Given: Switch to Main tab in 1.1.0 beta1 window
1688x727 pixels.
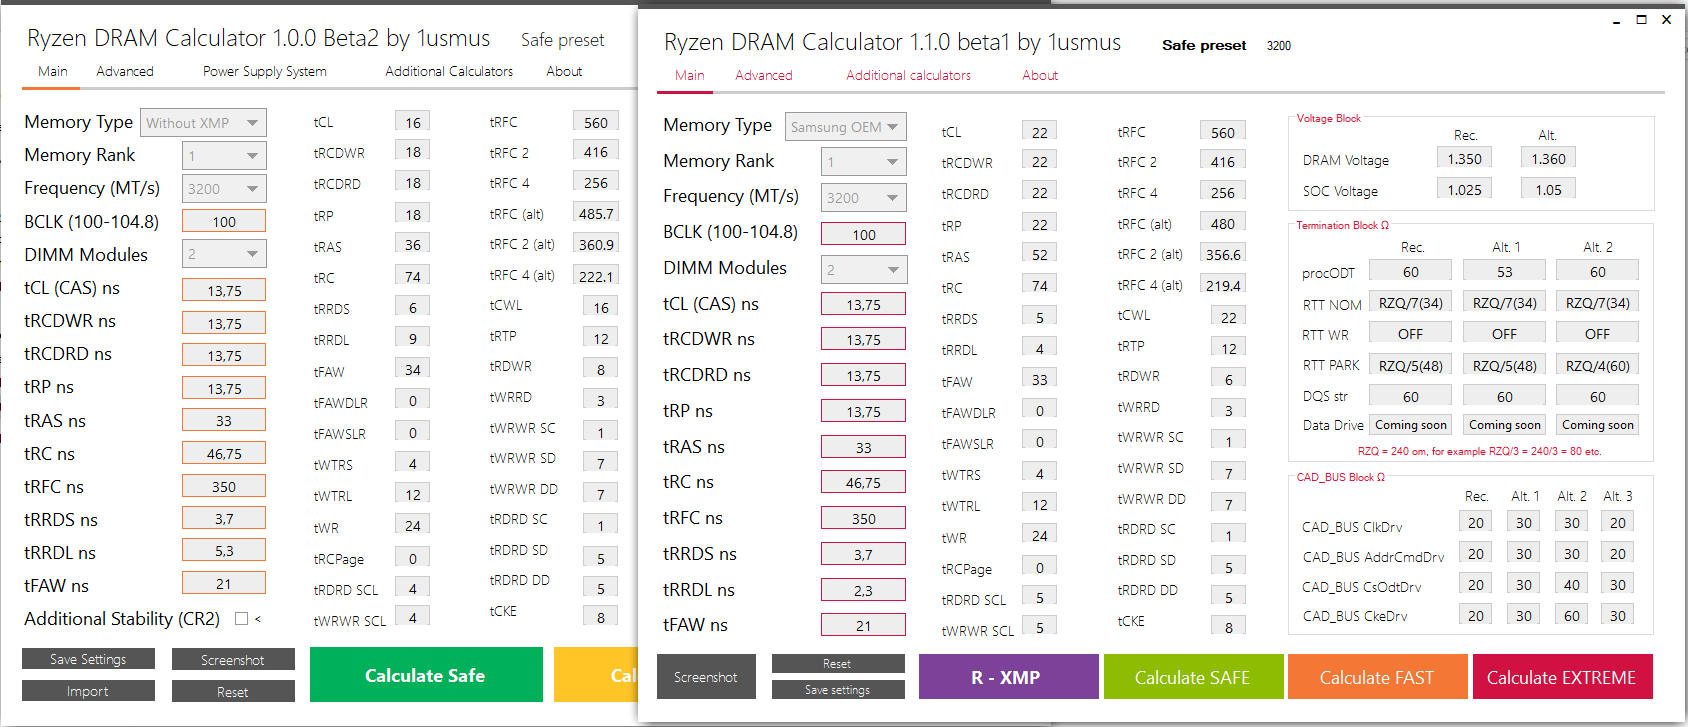Looking at the screenshot, I should coord(689,75).
